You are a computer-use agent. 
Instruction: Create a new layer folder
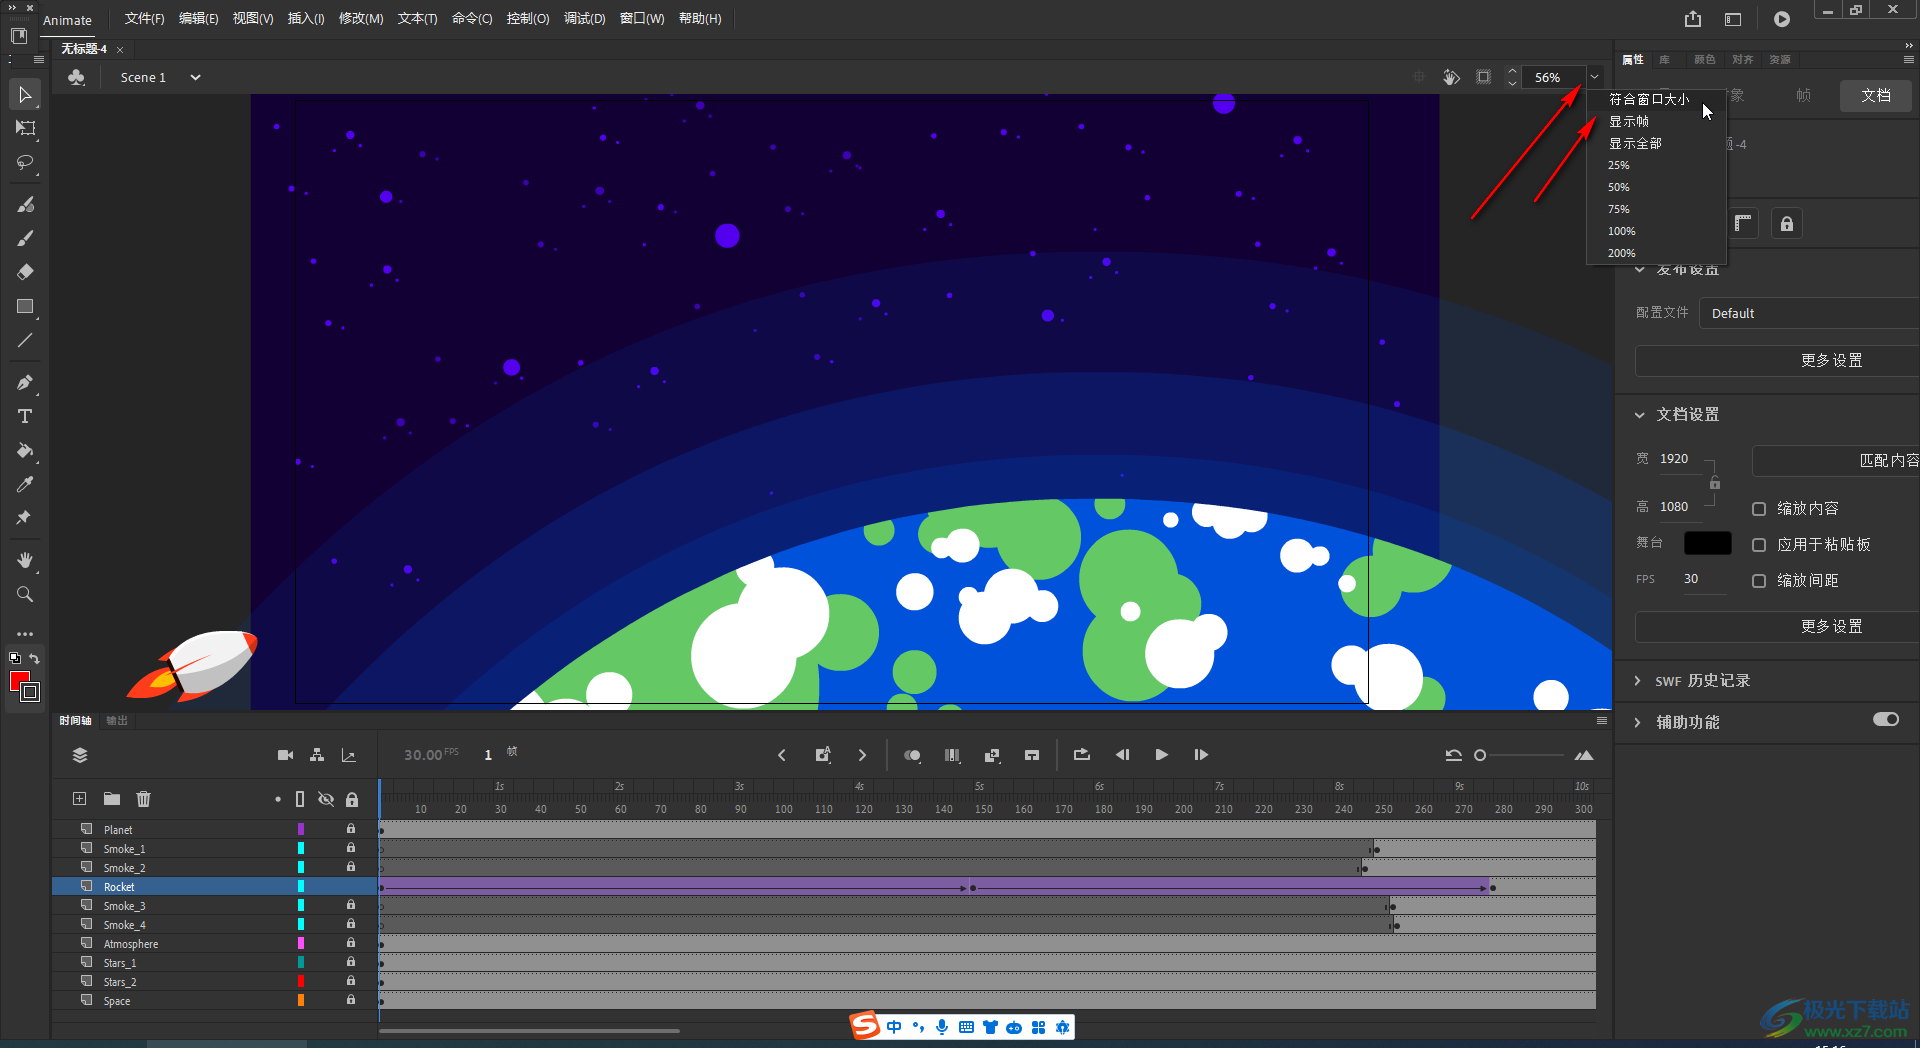(x=112, y=799)
